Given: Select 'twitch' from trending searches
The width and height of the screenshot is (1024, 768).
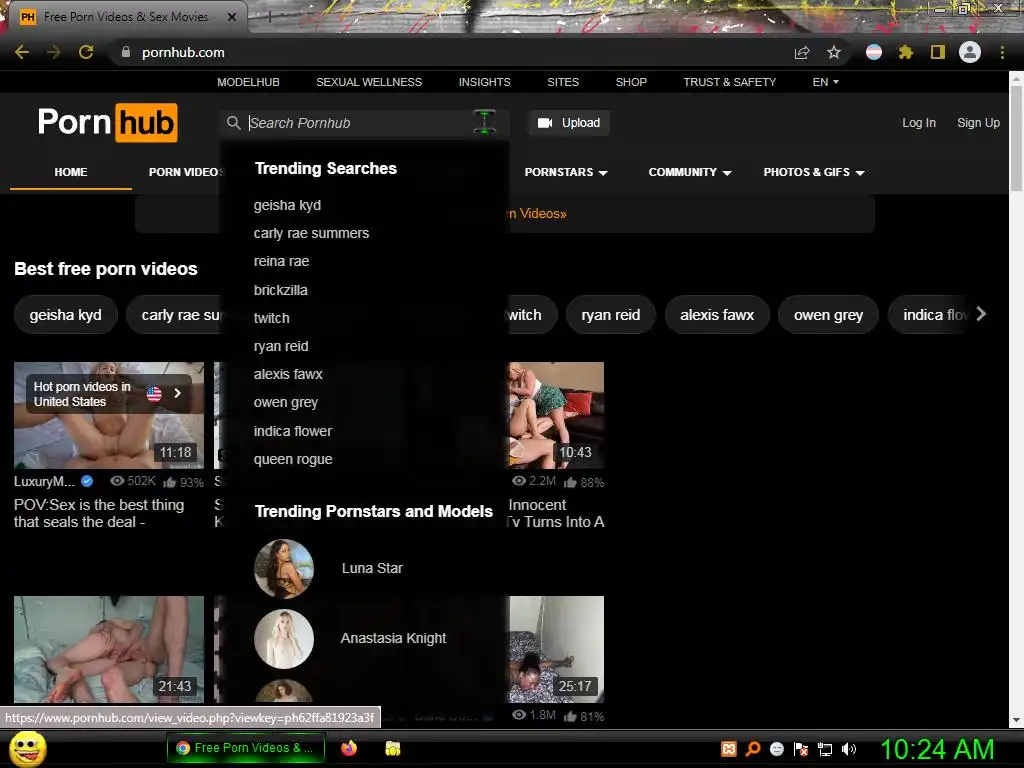Looking at the screenshot, I should click(x=272, y=318).
